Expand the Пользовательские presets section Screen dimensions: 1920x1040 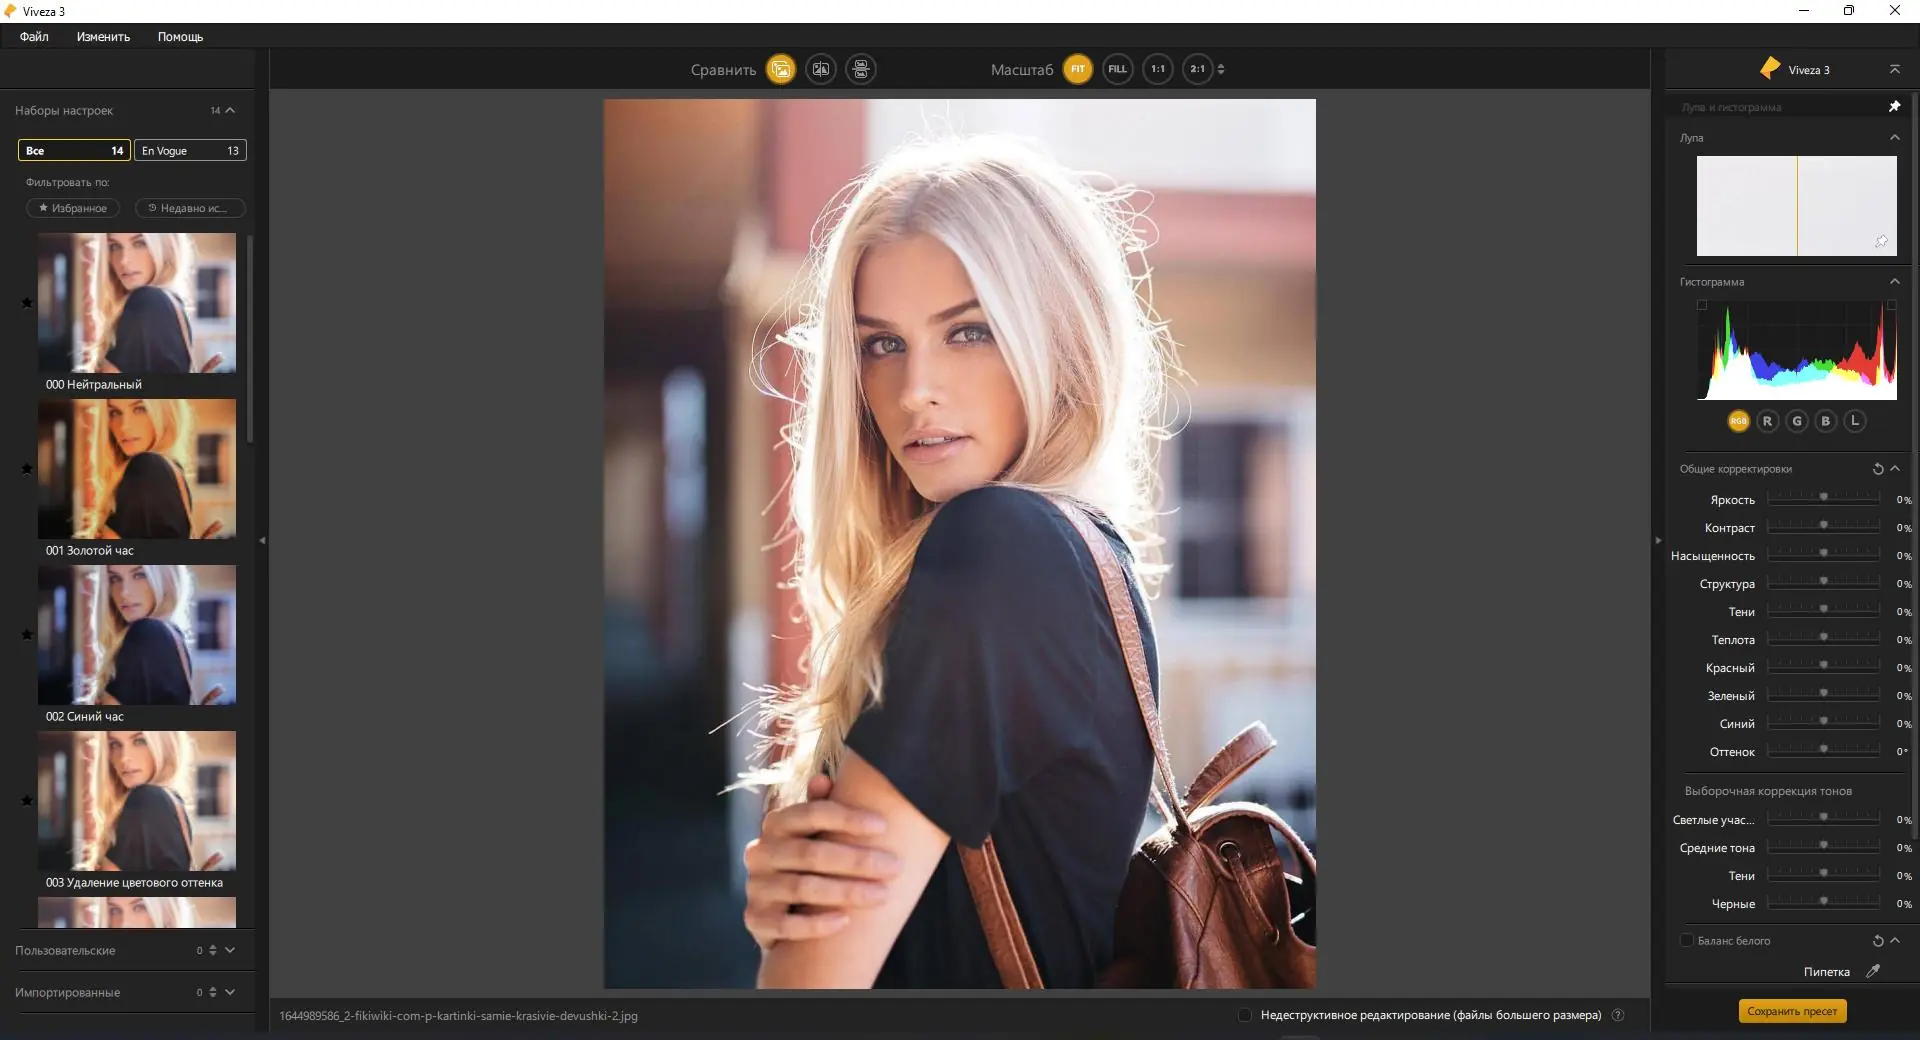230,950
